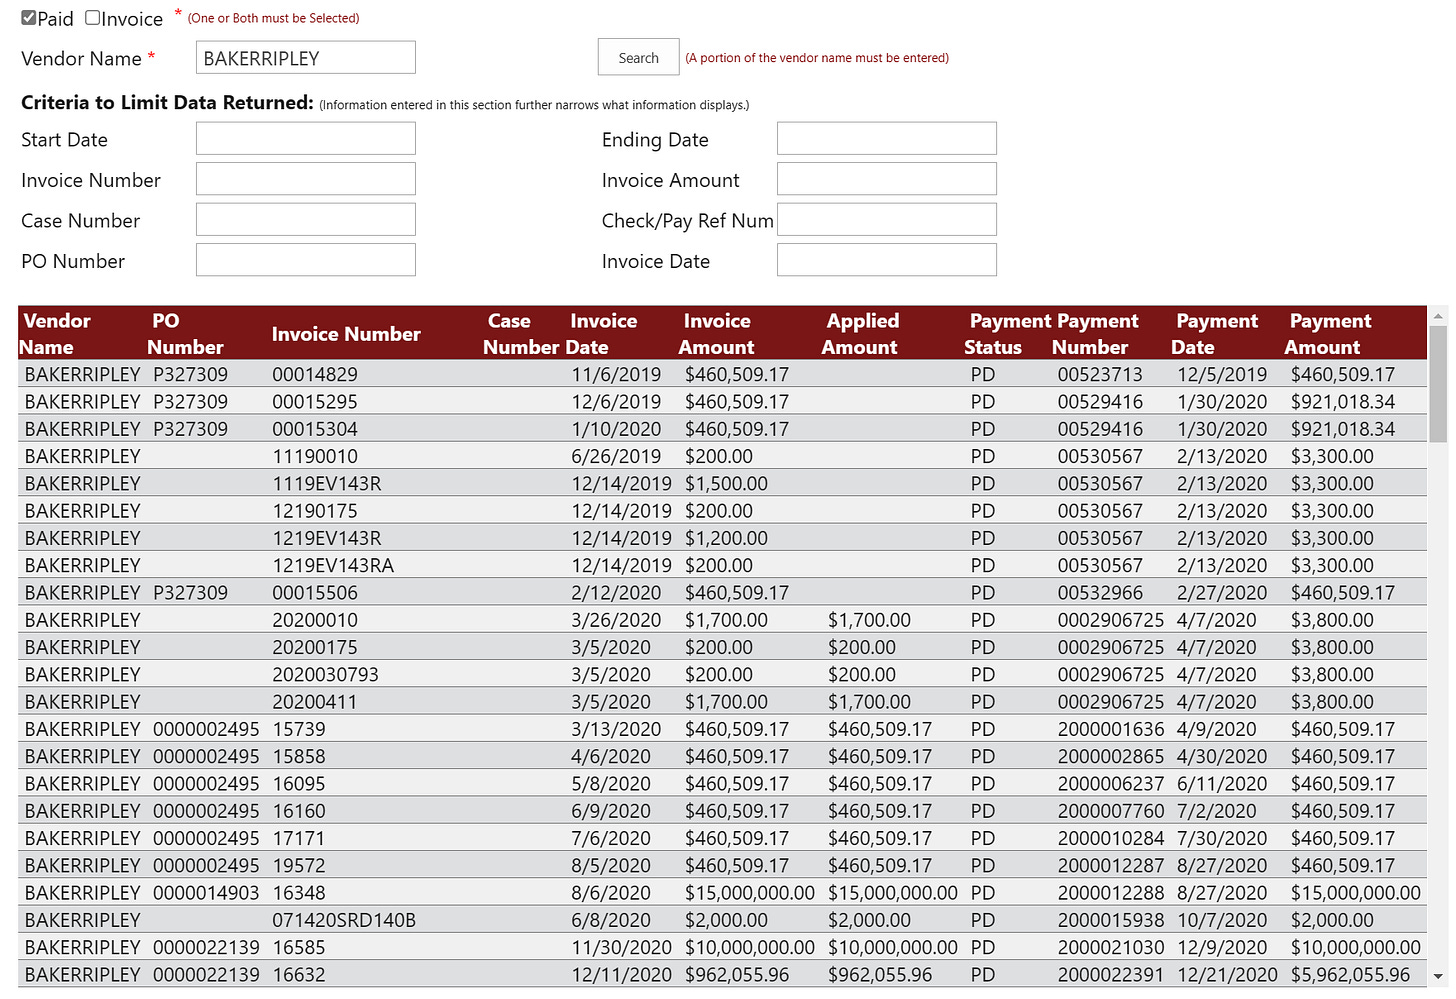Click invoice number 16585
The width and height of the screenshot is (1456, 999).
(x=299, y=948)
